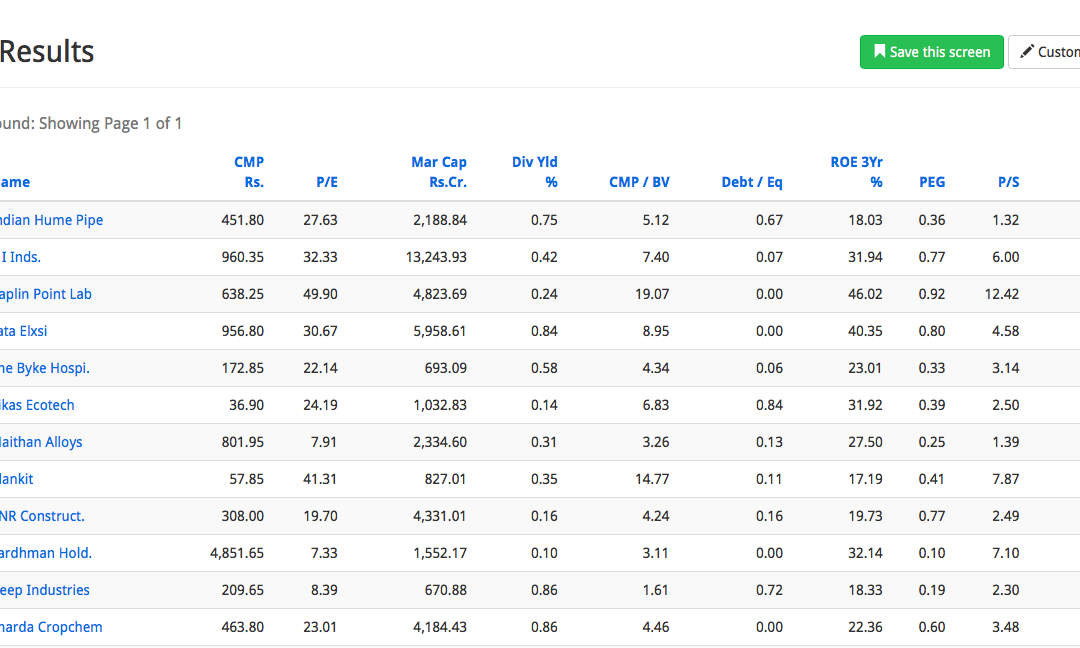Click the 'Showing Page 1 of 1' text

110,123
